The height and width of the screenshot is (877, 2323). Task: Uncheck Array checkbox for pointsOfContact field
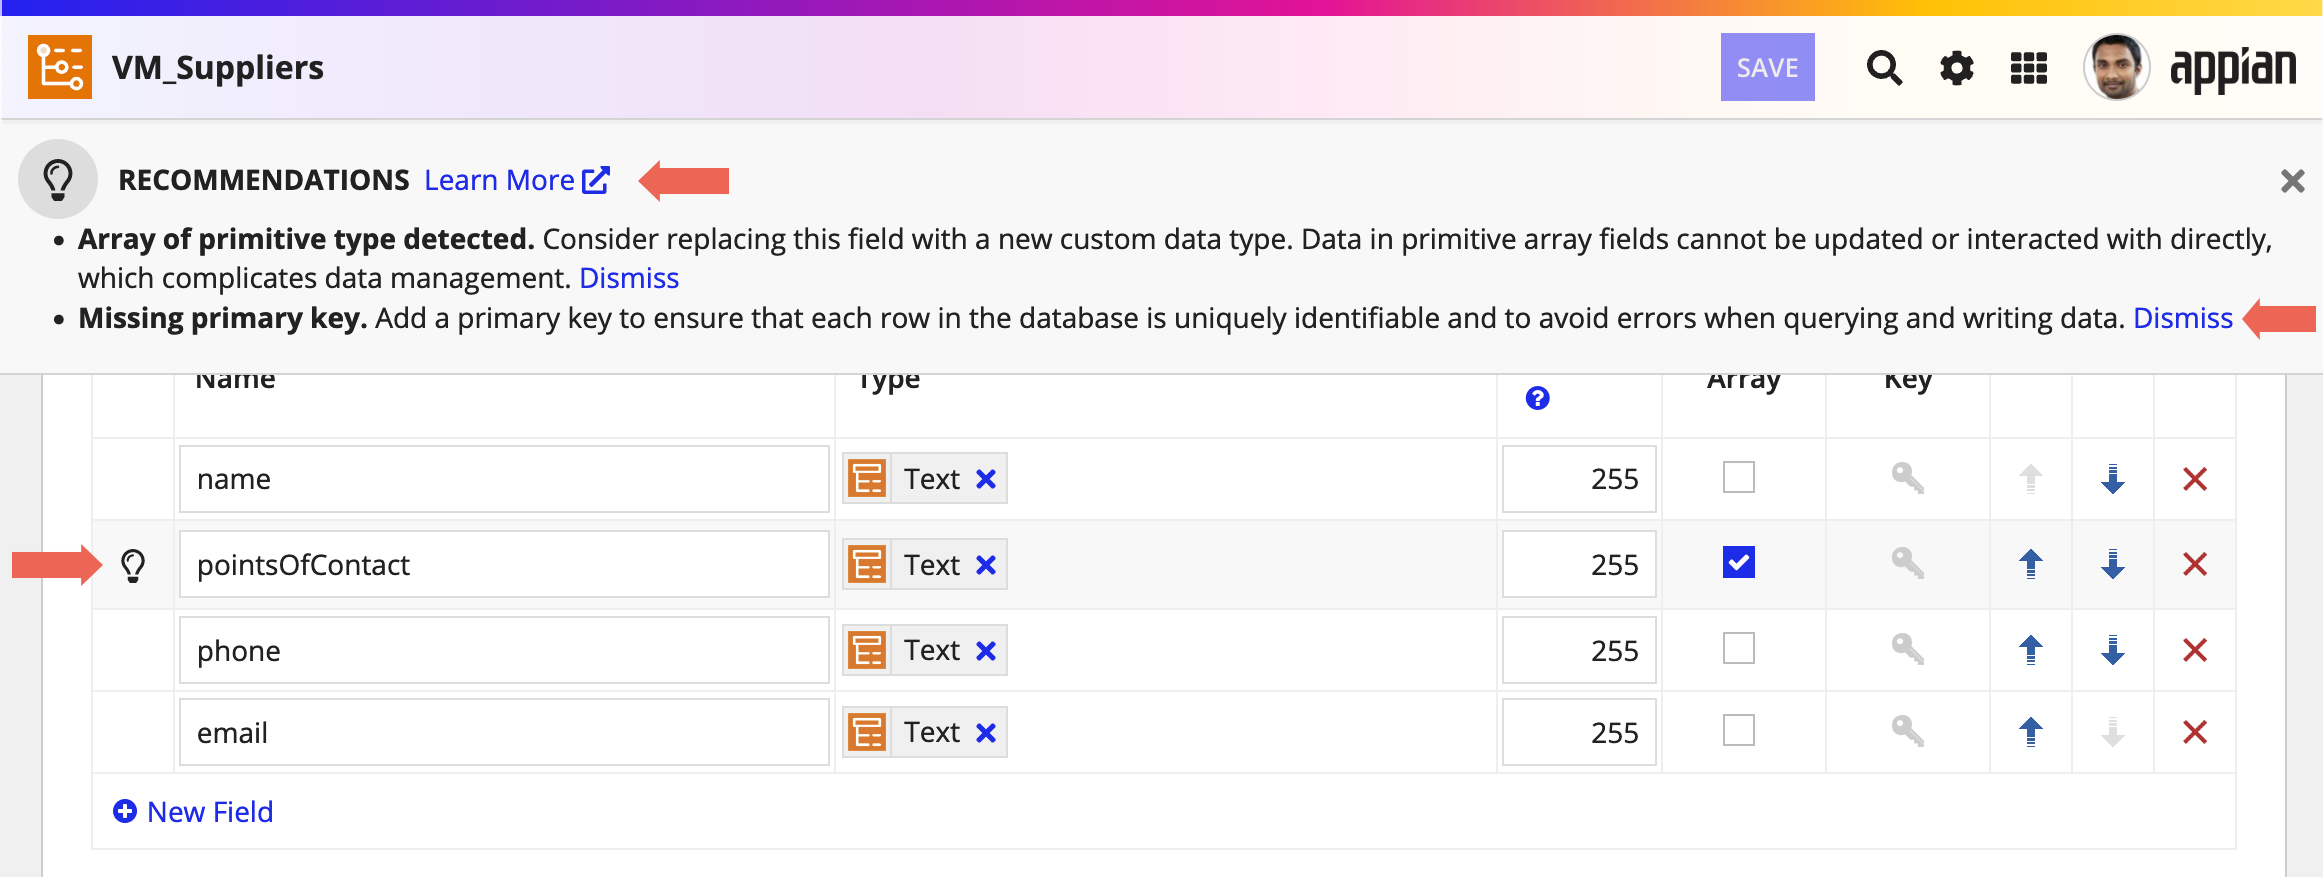[1739, 563]
